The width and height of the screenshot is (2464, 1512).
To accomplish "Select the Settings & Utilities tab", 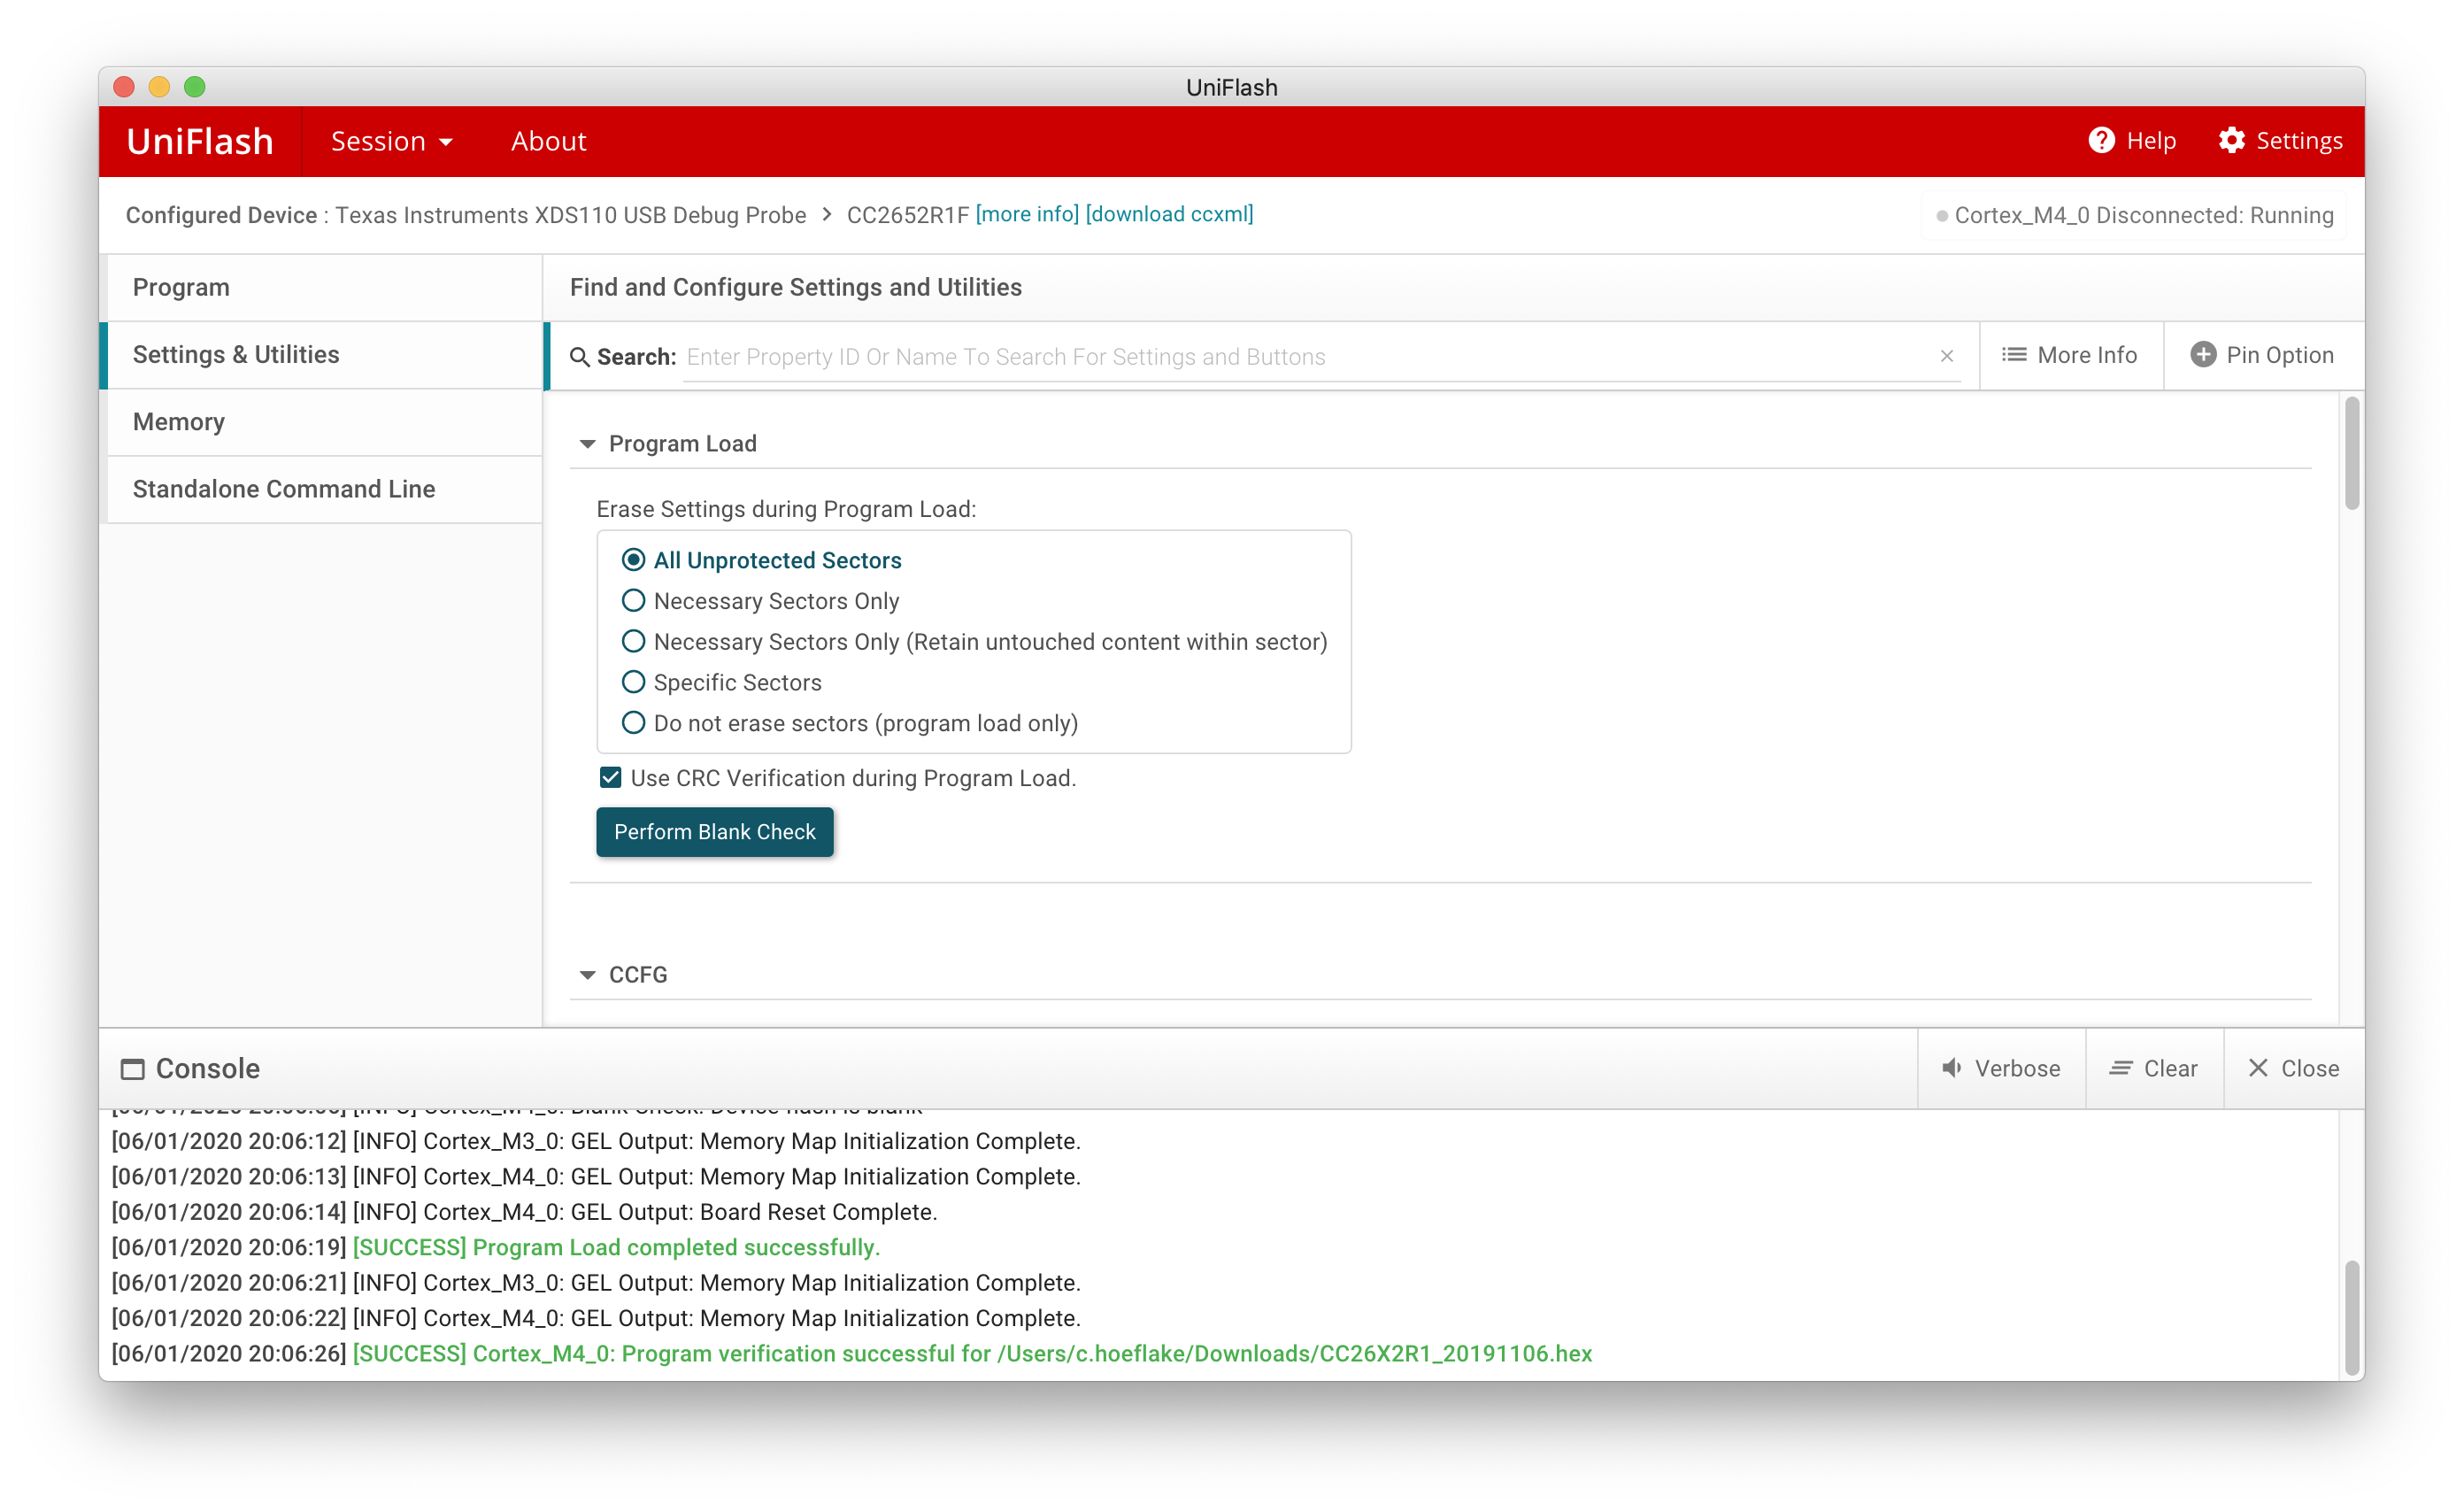I will pyautogui.click(x=324, y=355).
